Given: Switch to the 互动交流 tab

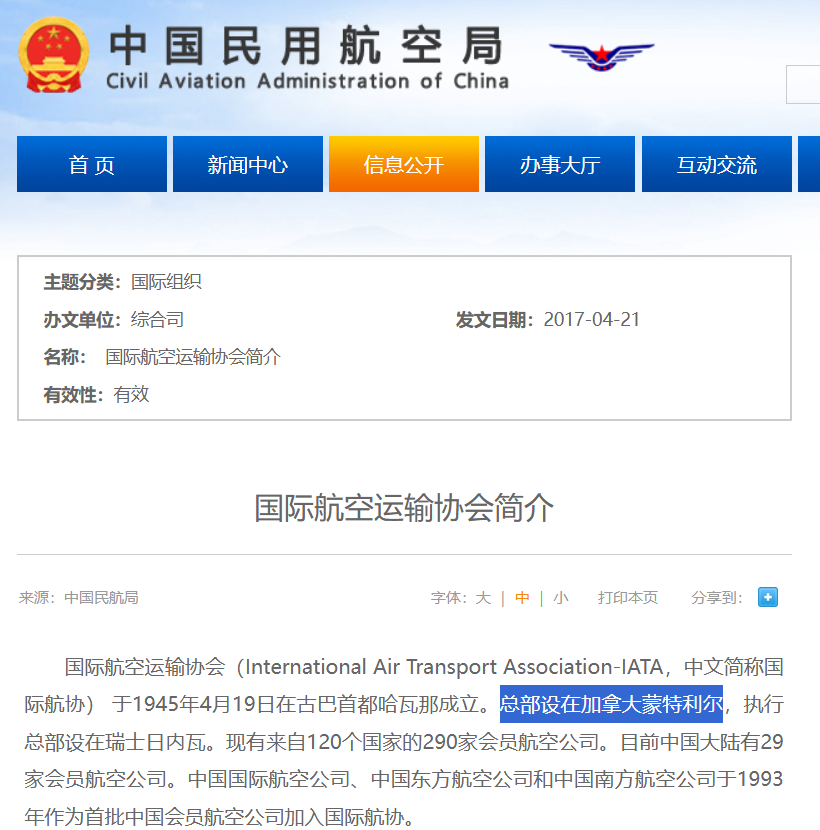Looking at the screenshot, I should tap(716, 165).
